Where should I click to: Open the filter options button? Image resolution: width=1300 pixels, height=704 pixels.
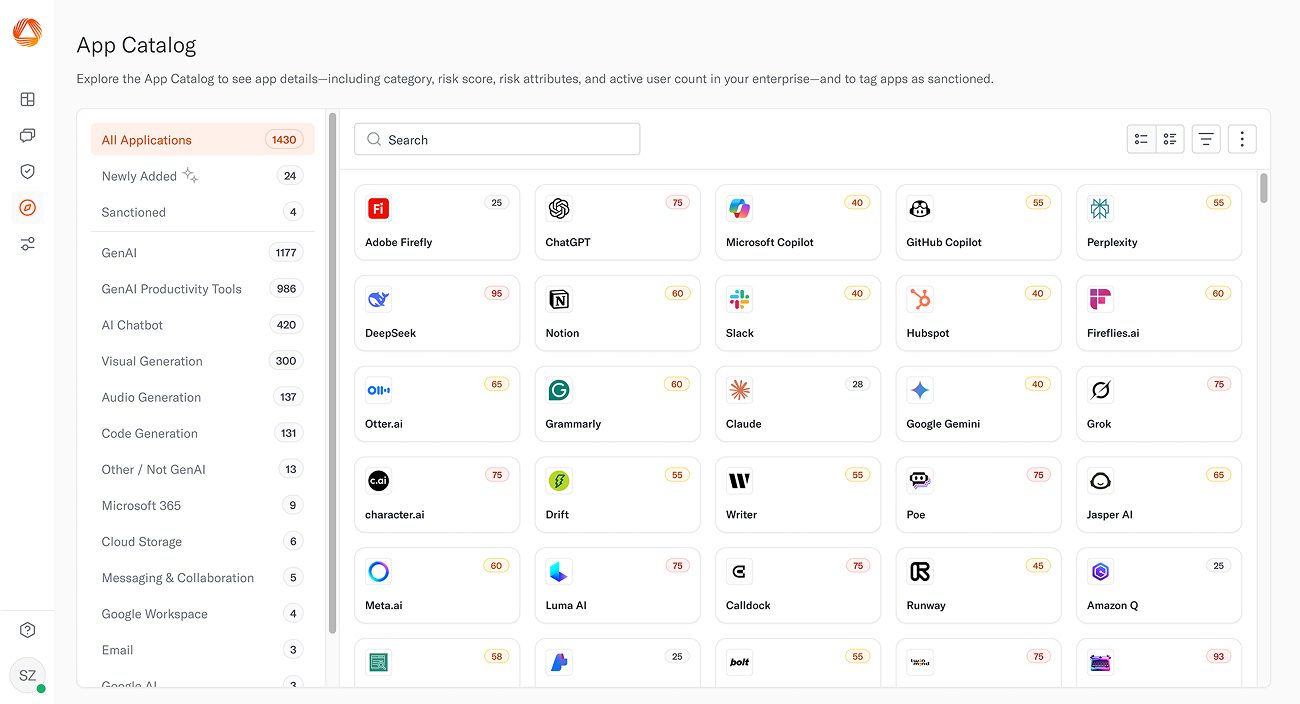(x=1206, y=139)
